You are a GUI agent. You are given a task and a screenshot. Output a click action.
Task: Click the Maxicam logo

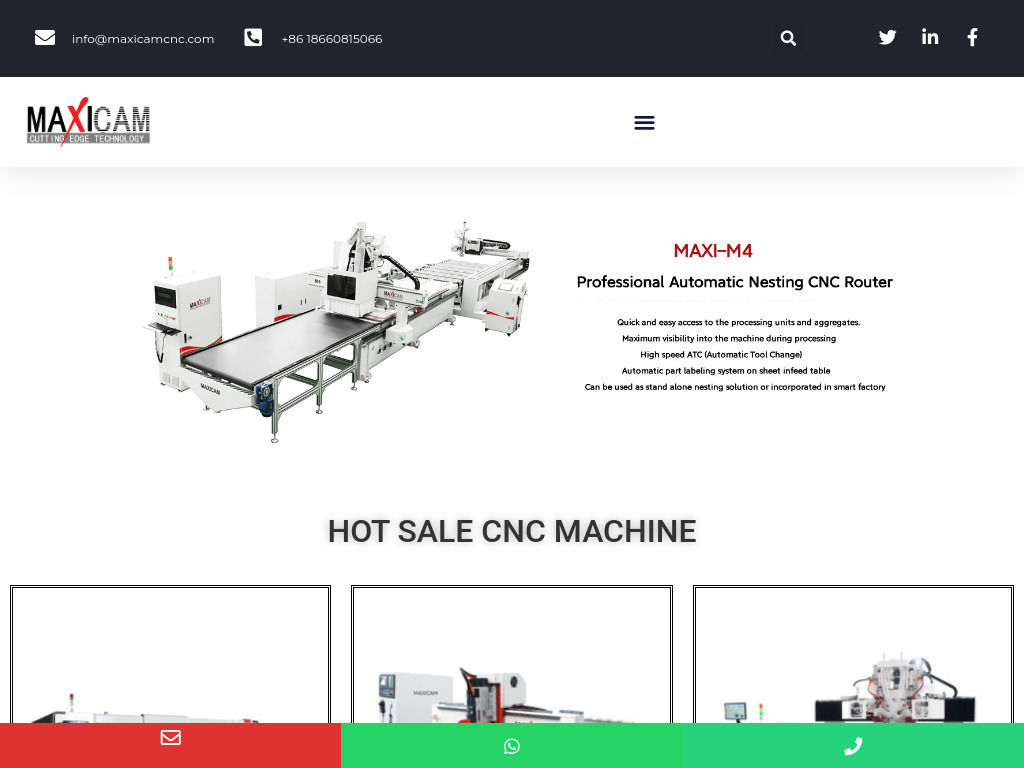(x=88, y=121)
